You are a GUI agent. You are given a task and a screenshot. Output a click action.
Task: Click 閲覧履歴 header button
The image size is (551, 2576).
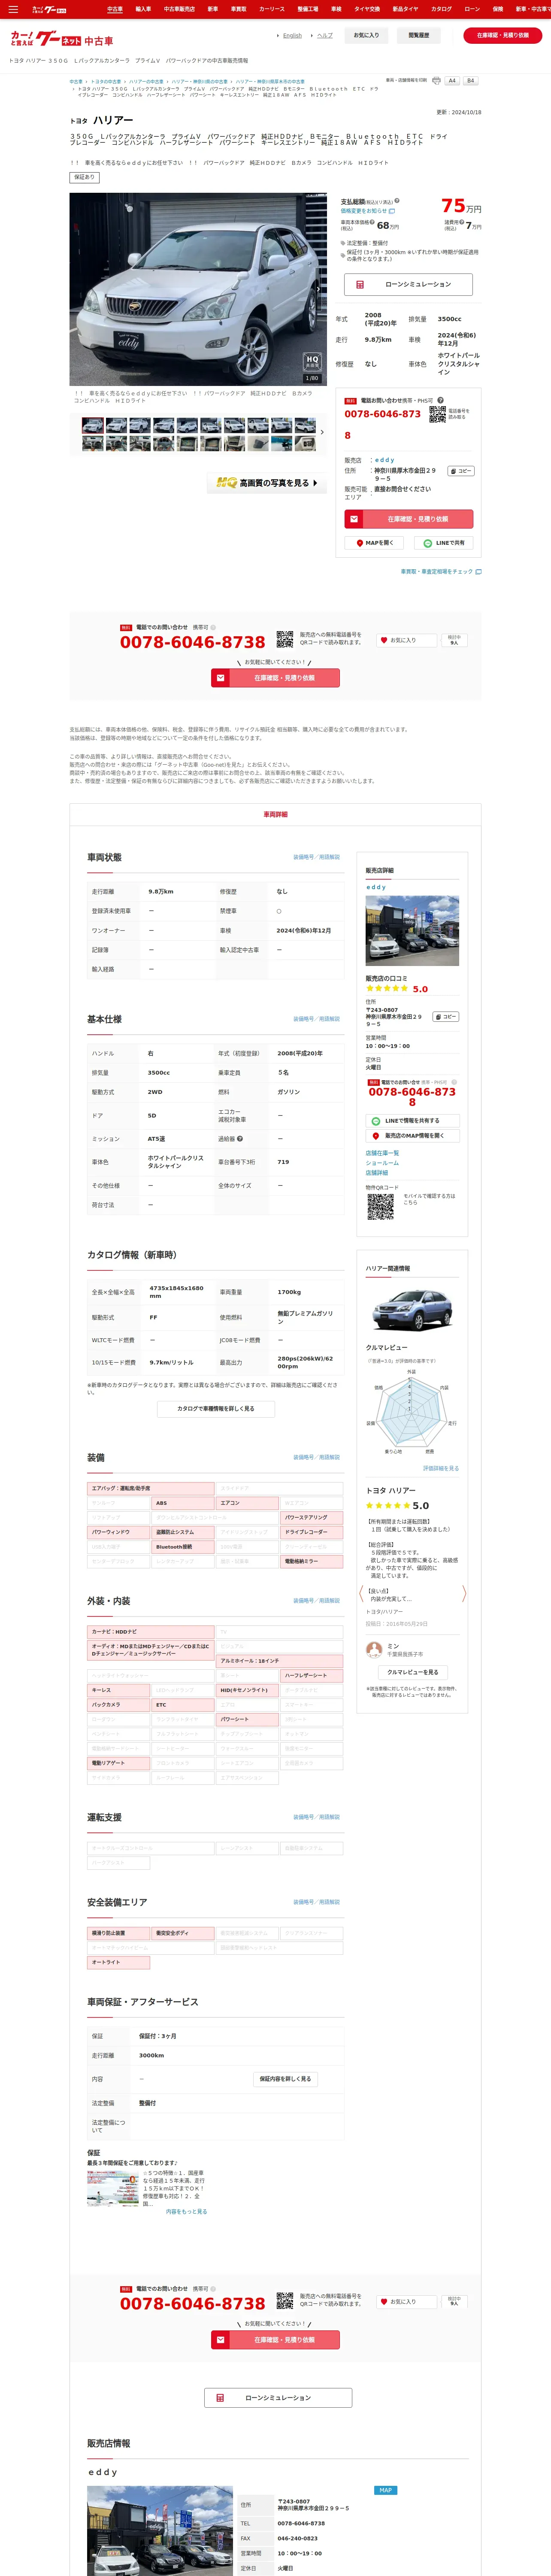tap(418, 35)
